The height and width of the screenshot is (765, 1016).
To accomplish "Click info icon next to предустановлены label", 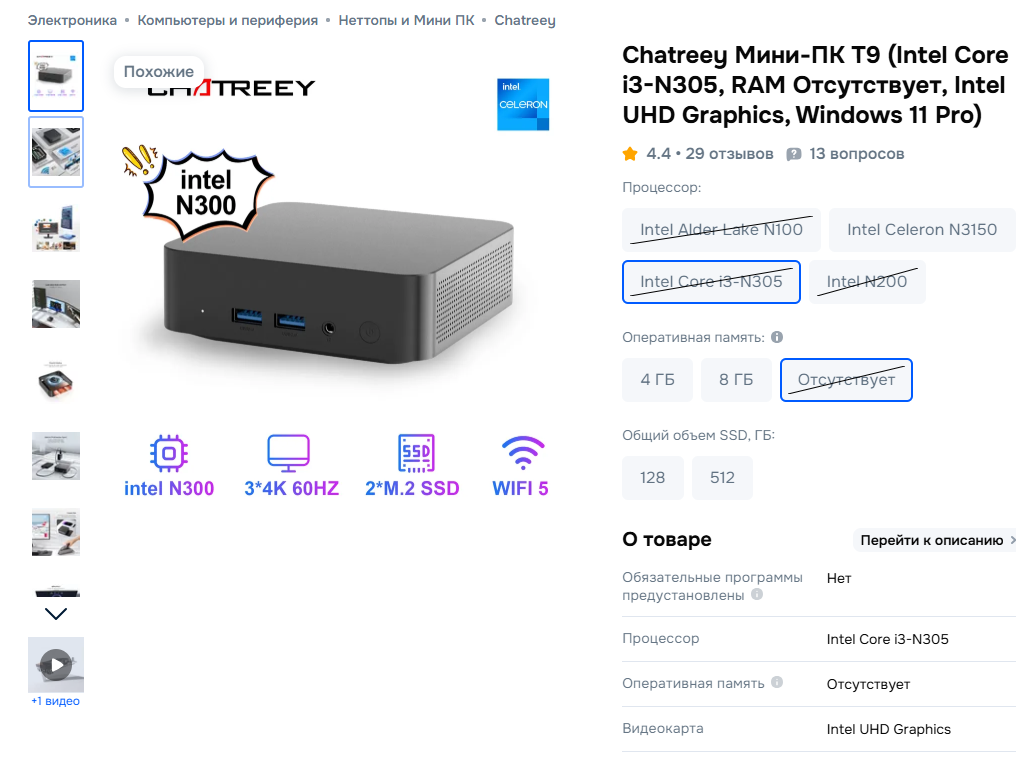I will pyautogui.click(x=757, y=594).
